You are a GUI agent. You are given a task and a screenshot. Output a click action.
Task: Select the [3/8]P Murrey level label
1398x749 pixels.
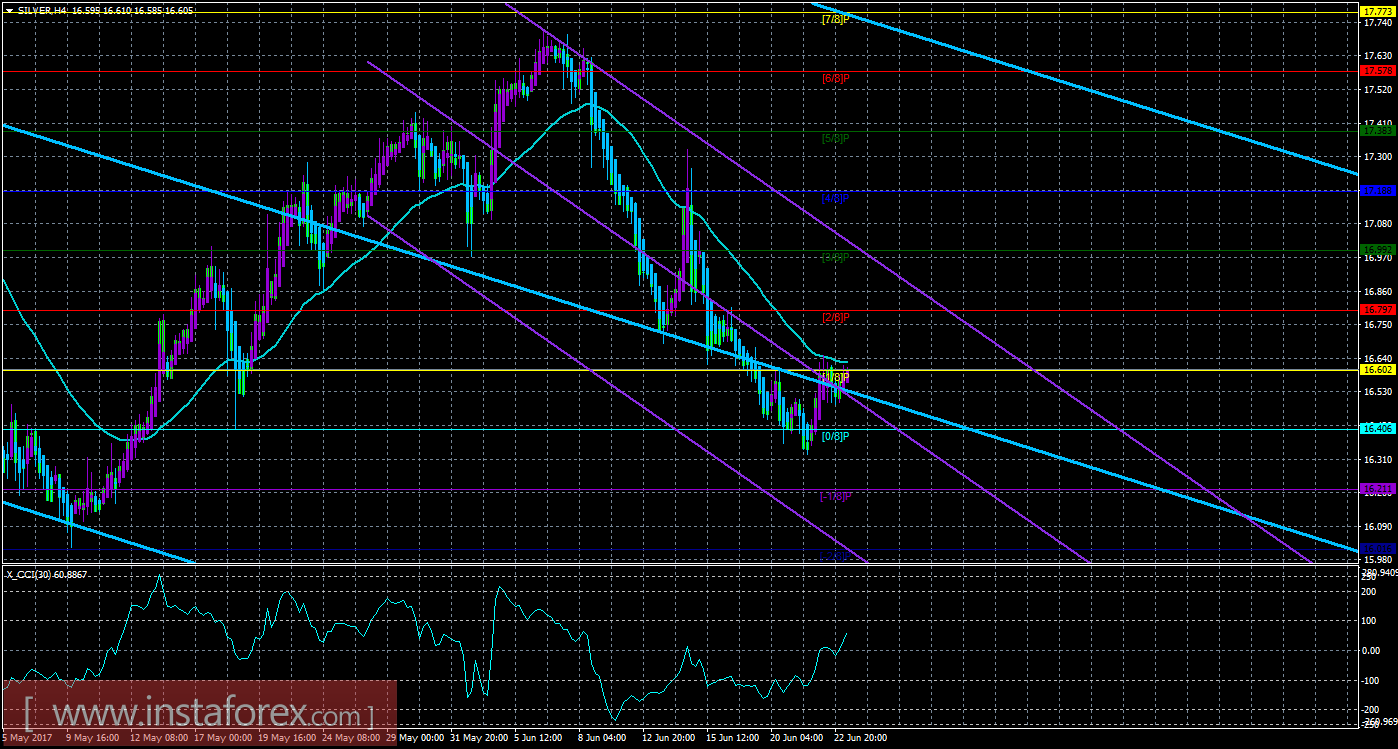coord(835,257)
